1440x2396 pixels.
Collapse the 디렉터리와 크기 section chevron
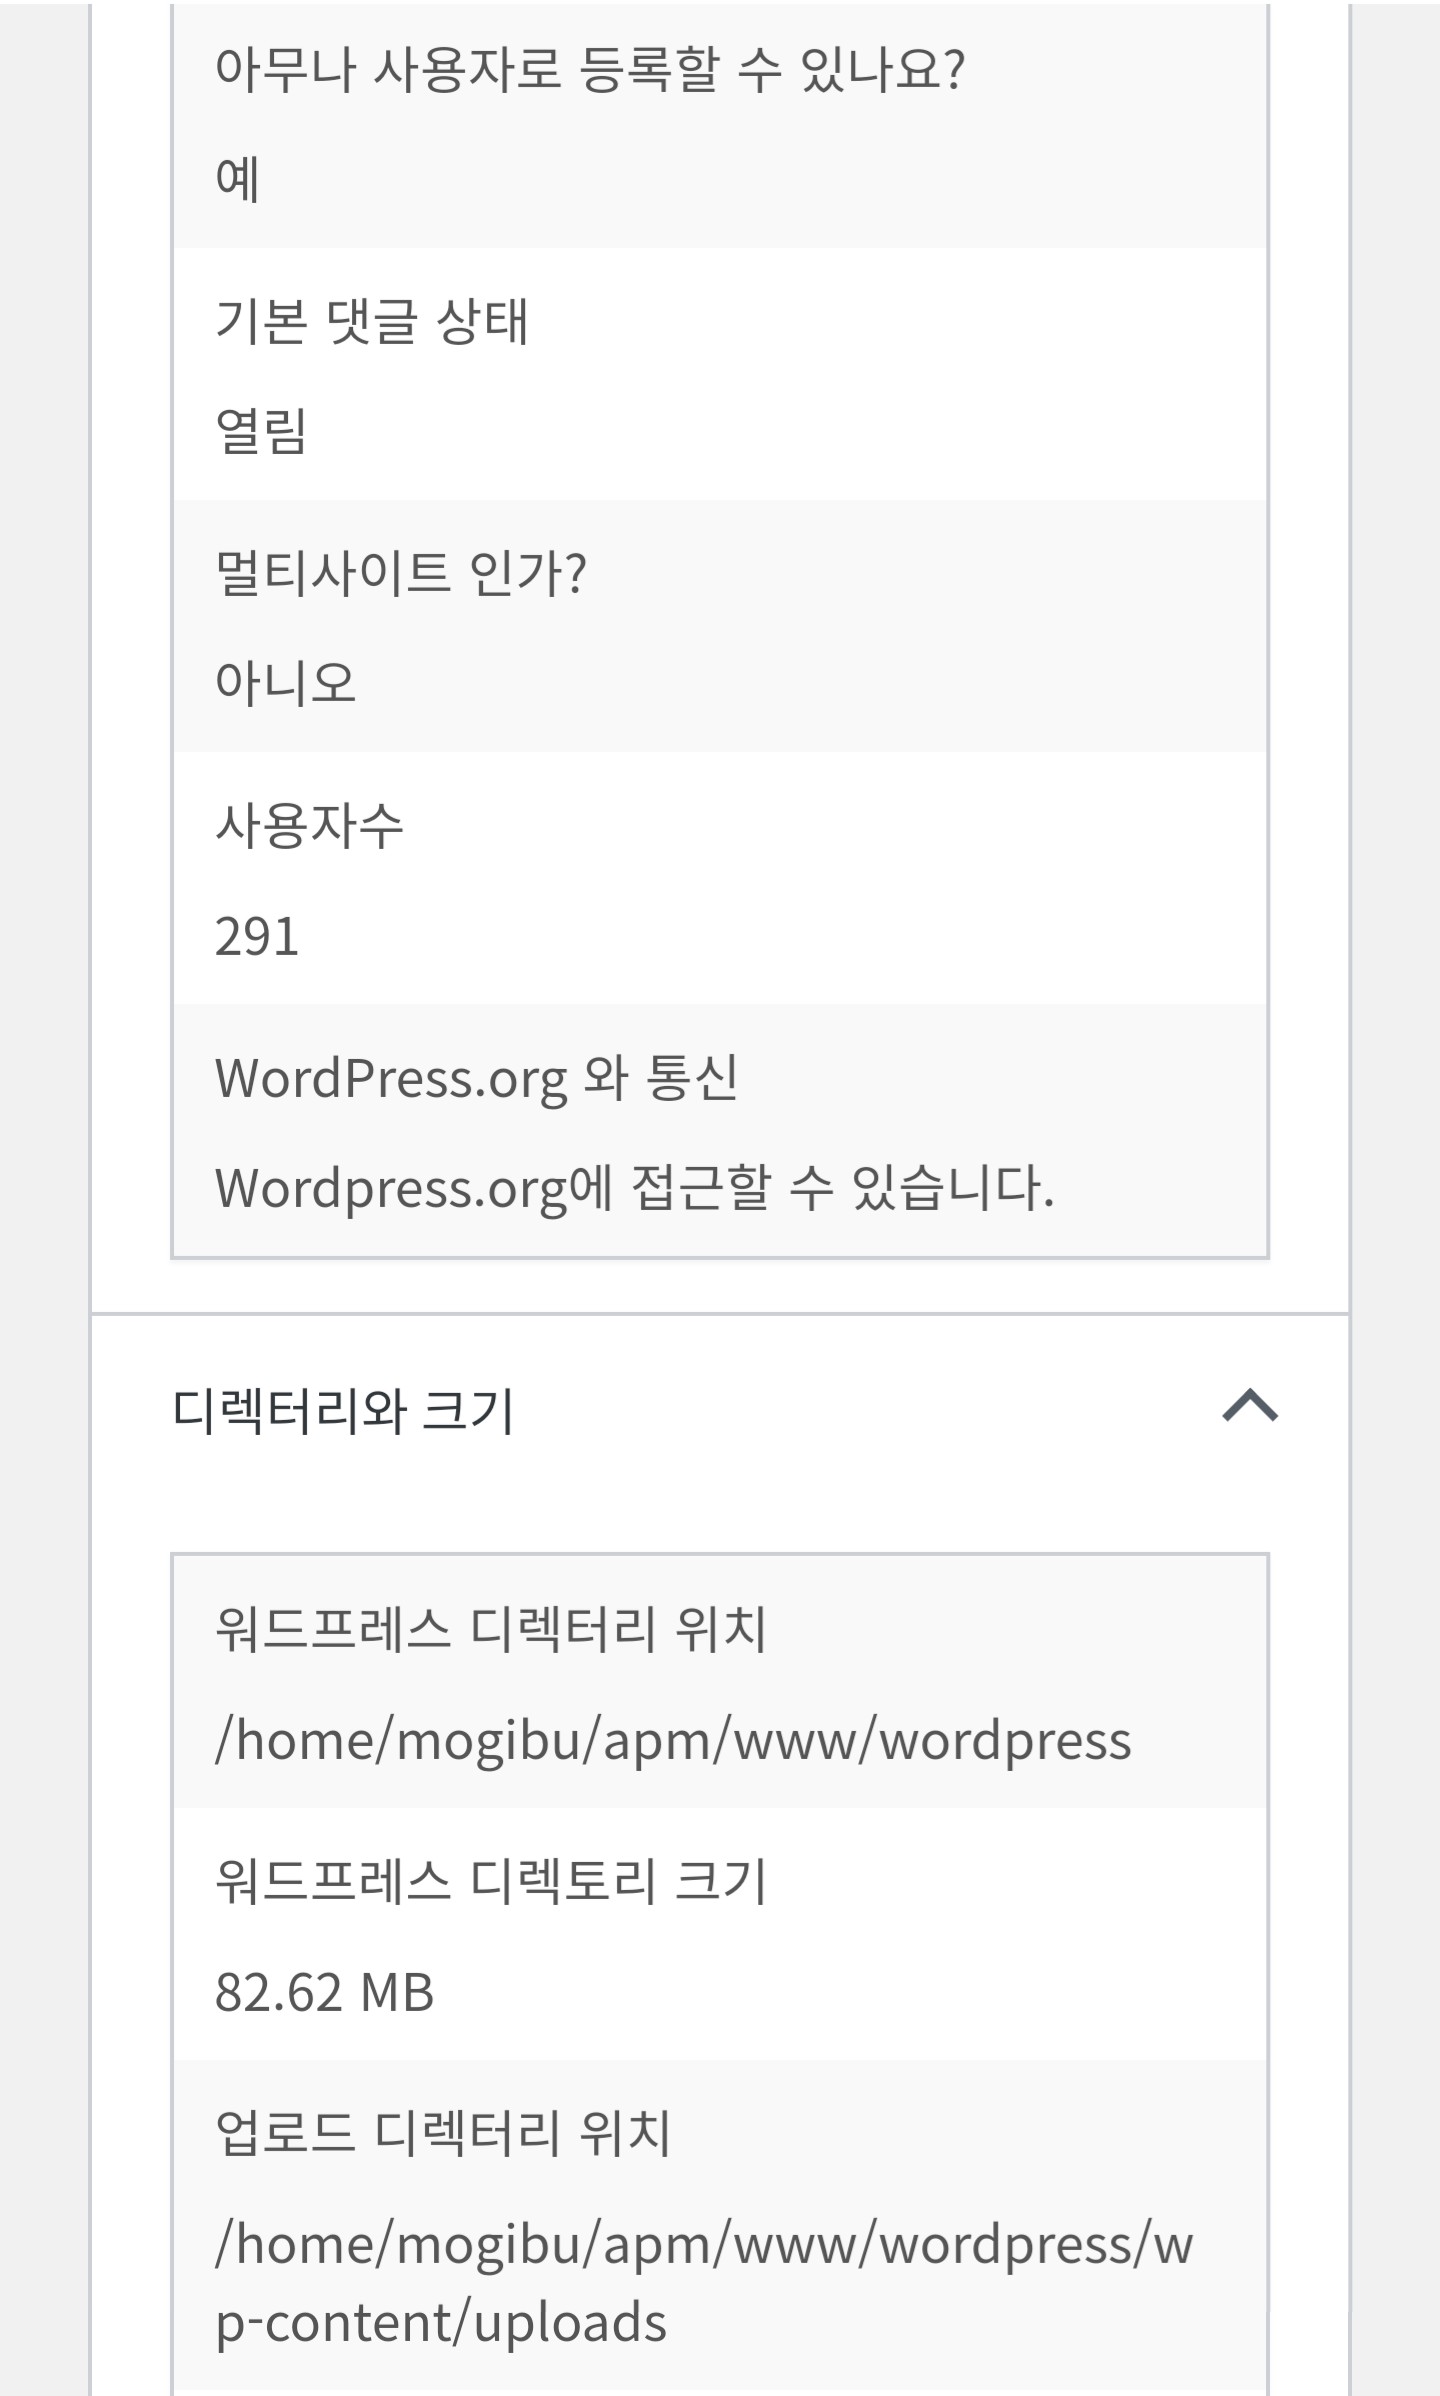[x=1250, y=1405]
